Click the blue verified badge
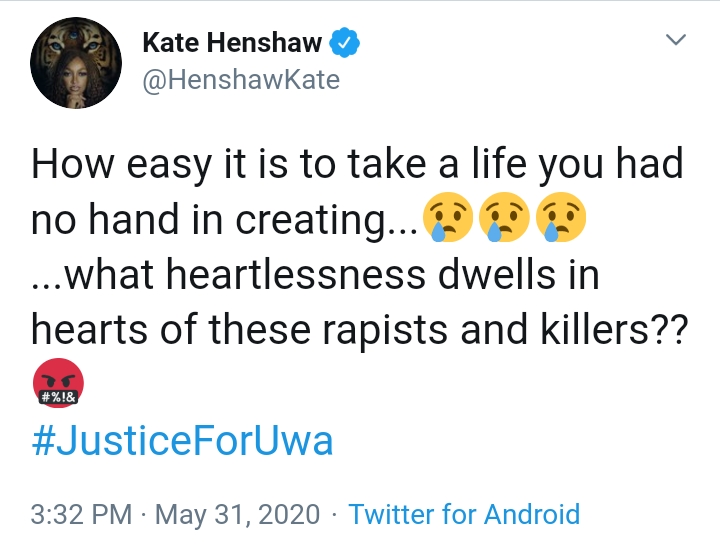The width and height of the screenshot is (720, 551). [x=346, y=43]
